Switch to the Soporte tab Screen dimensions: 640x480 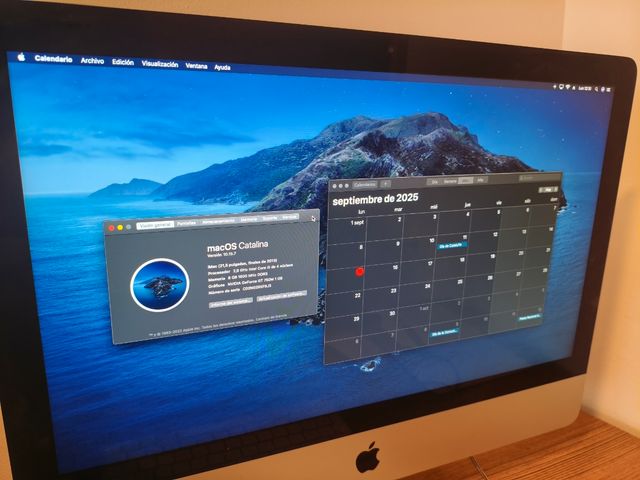[270, 218]
